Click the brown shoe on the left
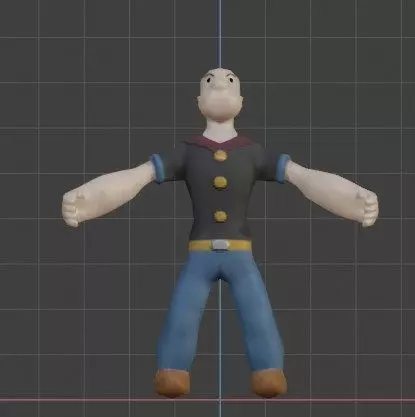The height and width of the screenshot is (417, 415). [x=172, y=383]
